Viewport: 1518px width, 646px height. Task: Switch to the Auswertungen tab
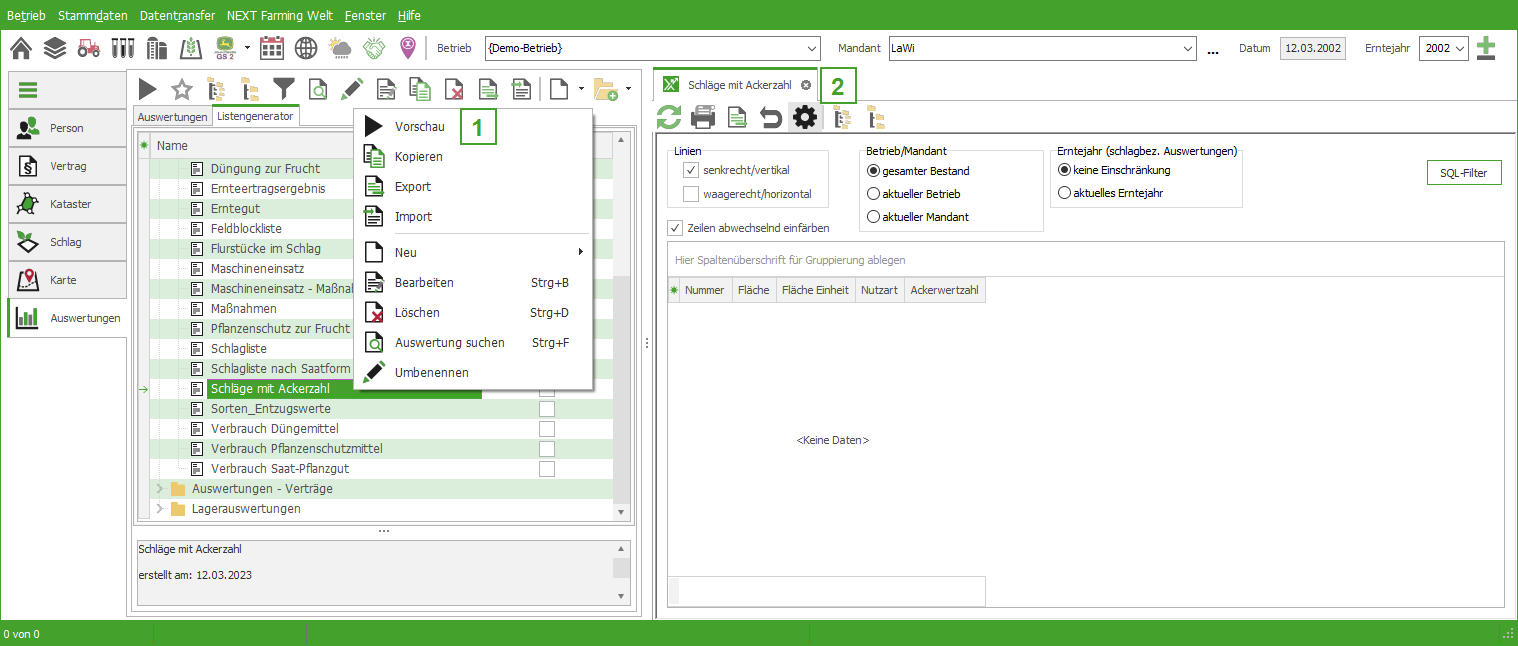(173, 117)
